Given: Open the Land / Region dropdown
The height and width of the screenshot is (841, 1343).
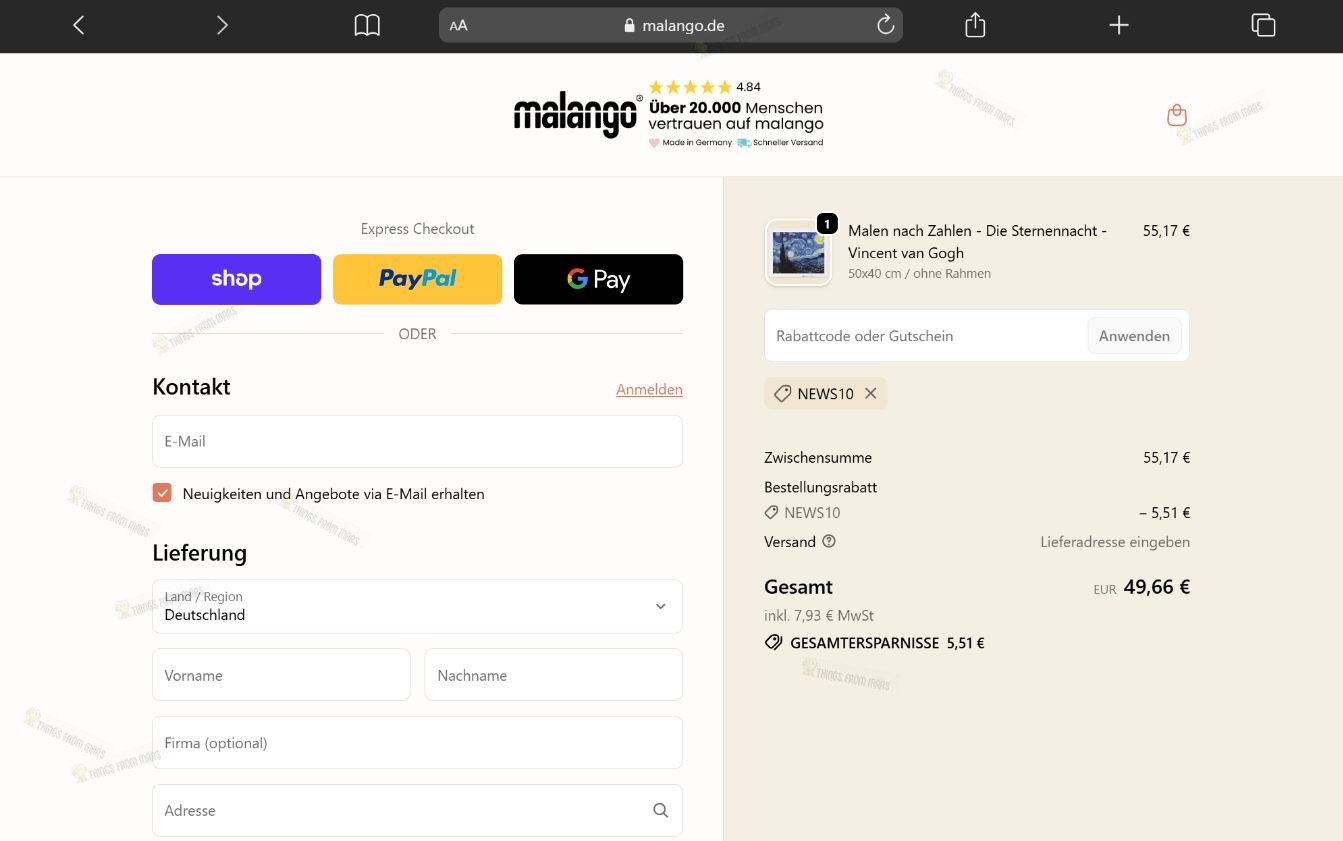Looking at the screenshot, I should 417,606.
